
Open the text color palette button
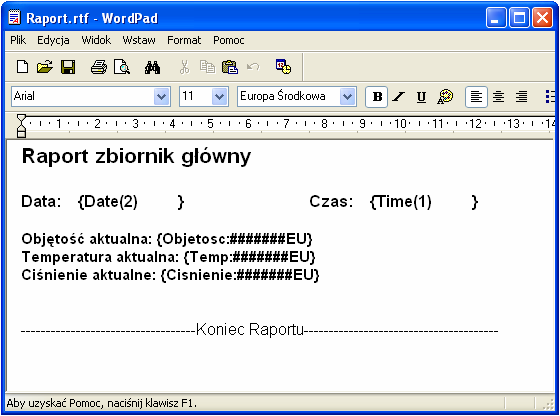[x=445, y=97]
